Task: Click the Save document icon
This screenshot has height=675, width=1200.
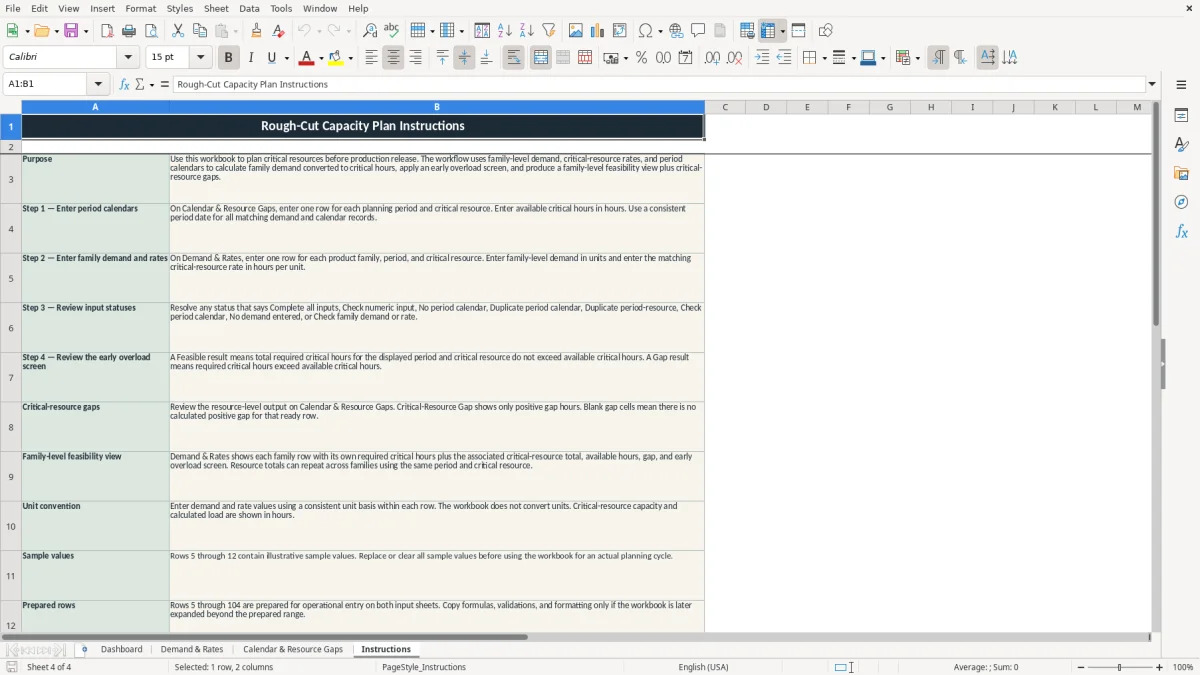Action: 71,31
